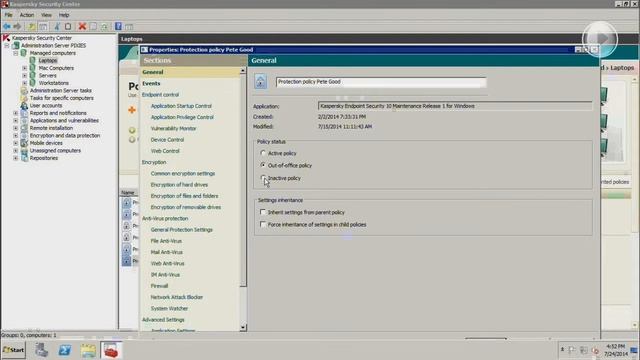Click the video play overlay button
Image resolution: width=640 pixels, height=360 pixels.
coord(600,39)
